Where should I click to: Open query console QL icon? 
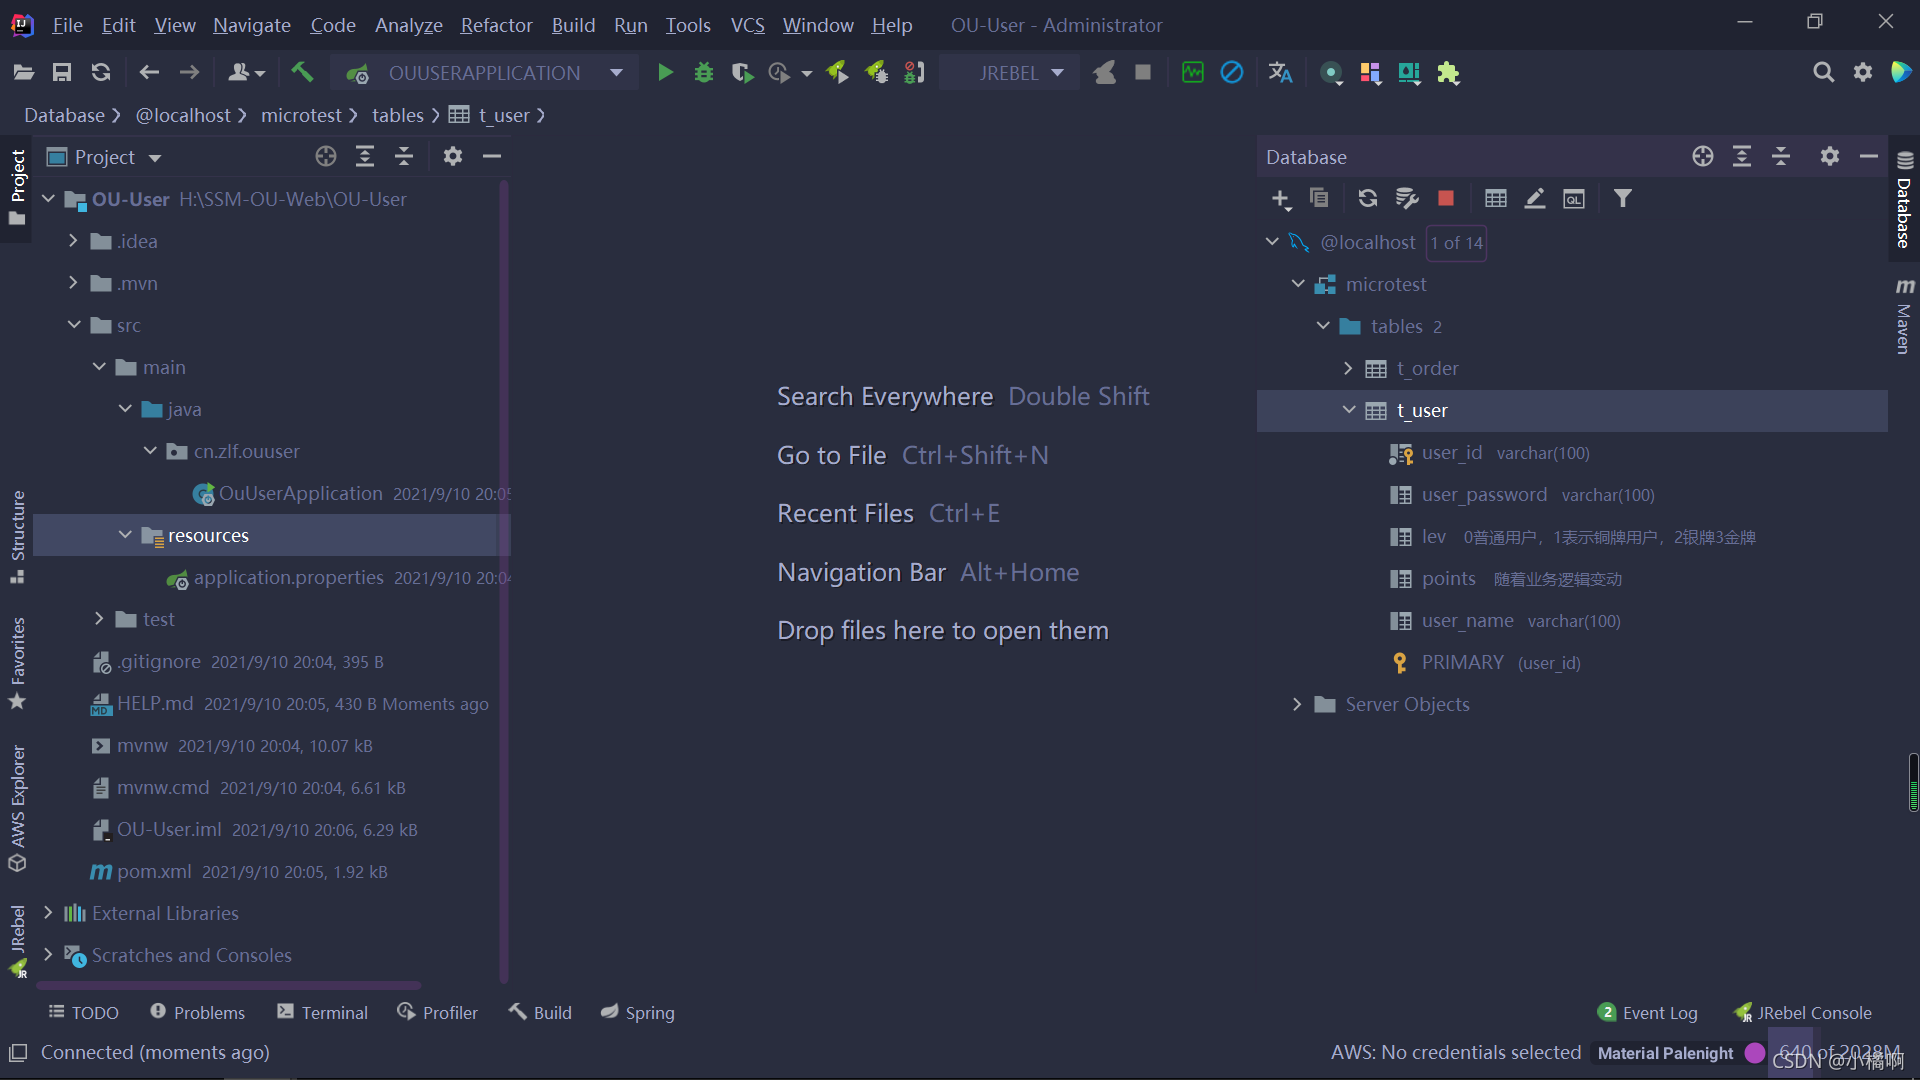point(1574,198)
